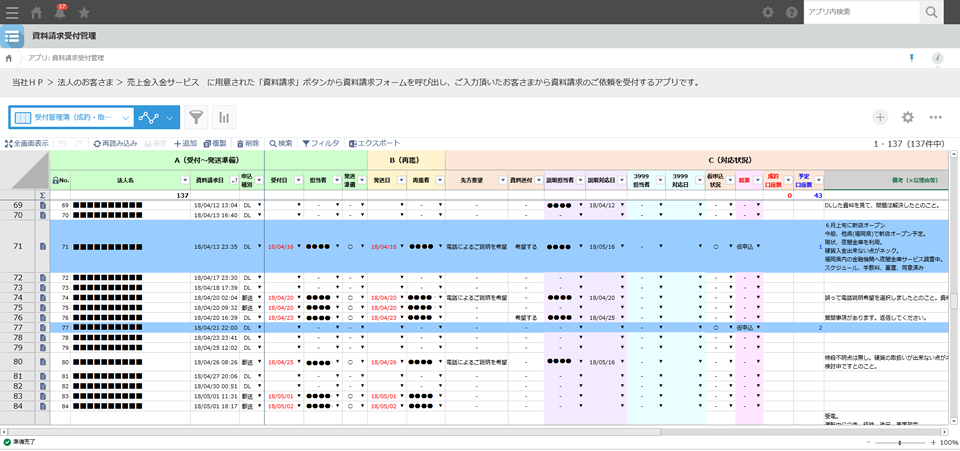Open the filter funnel icon button
Screen dimensions: 960x451
196,118
